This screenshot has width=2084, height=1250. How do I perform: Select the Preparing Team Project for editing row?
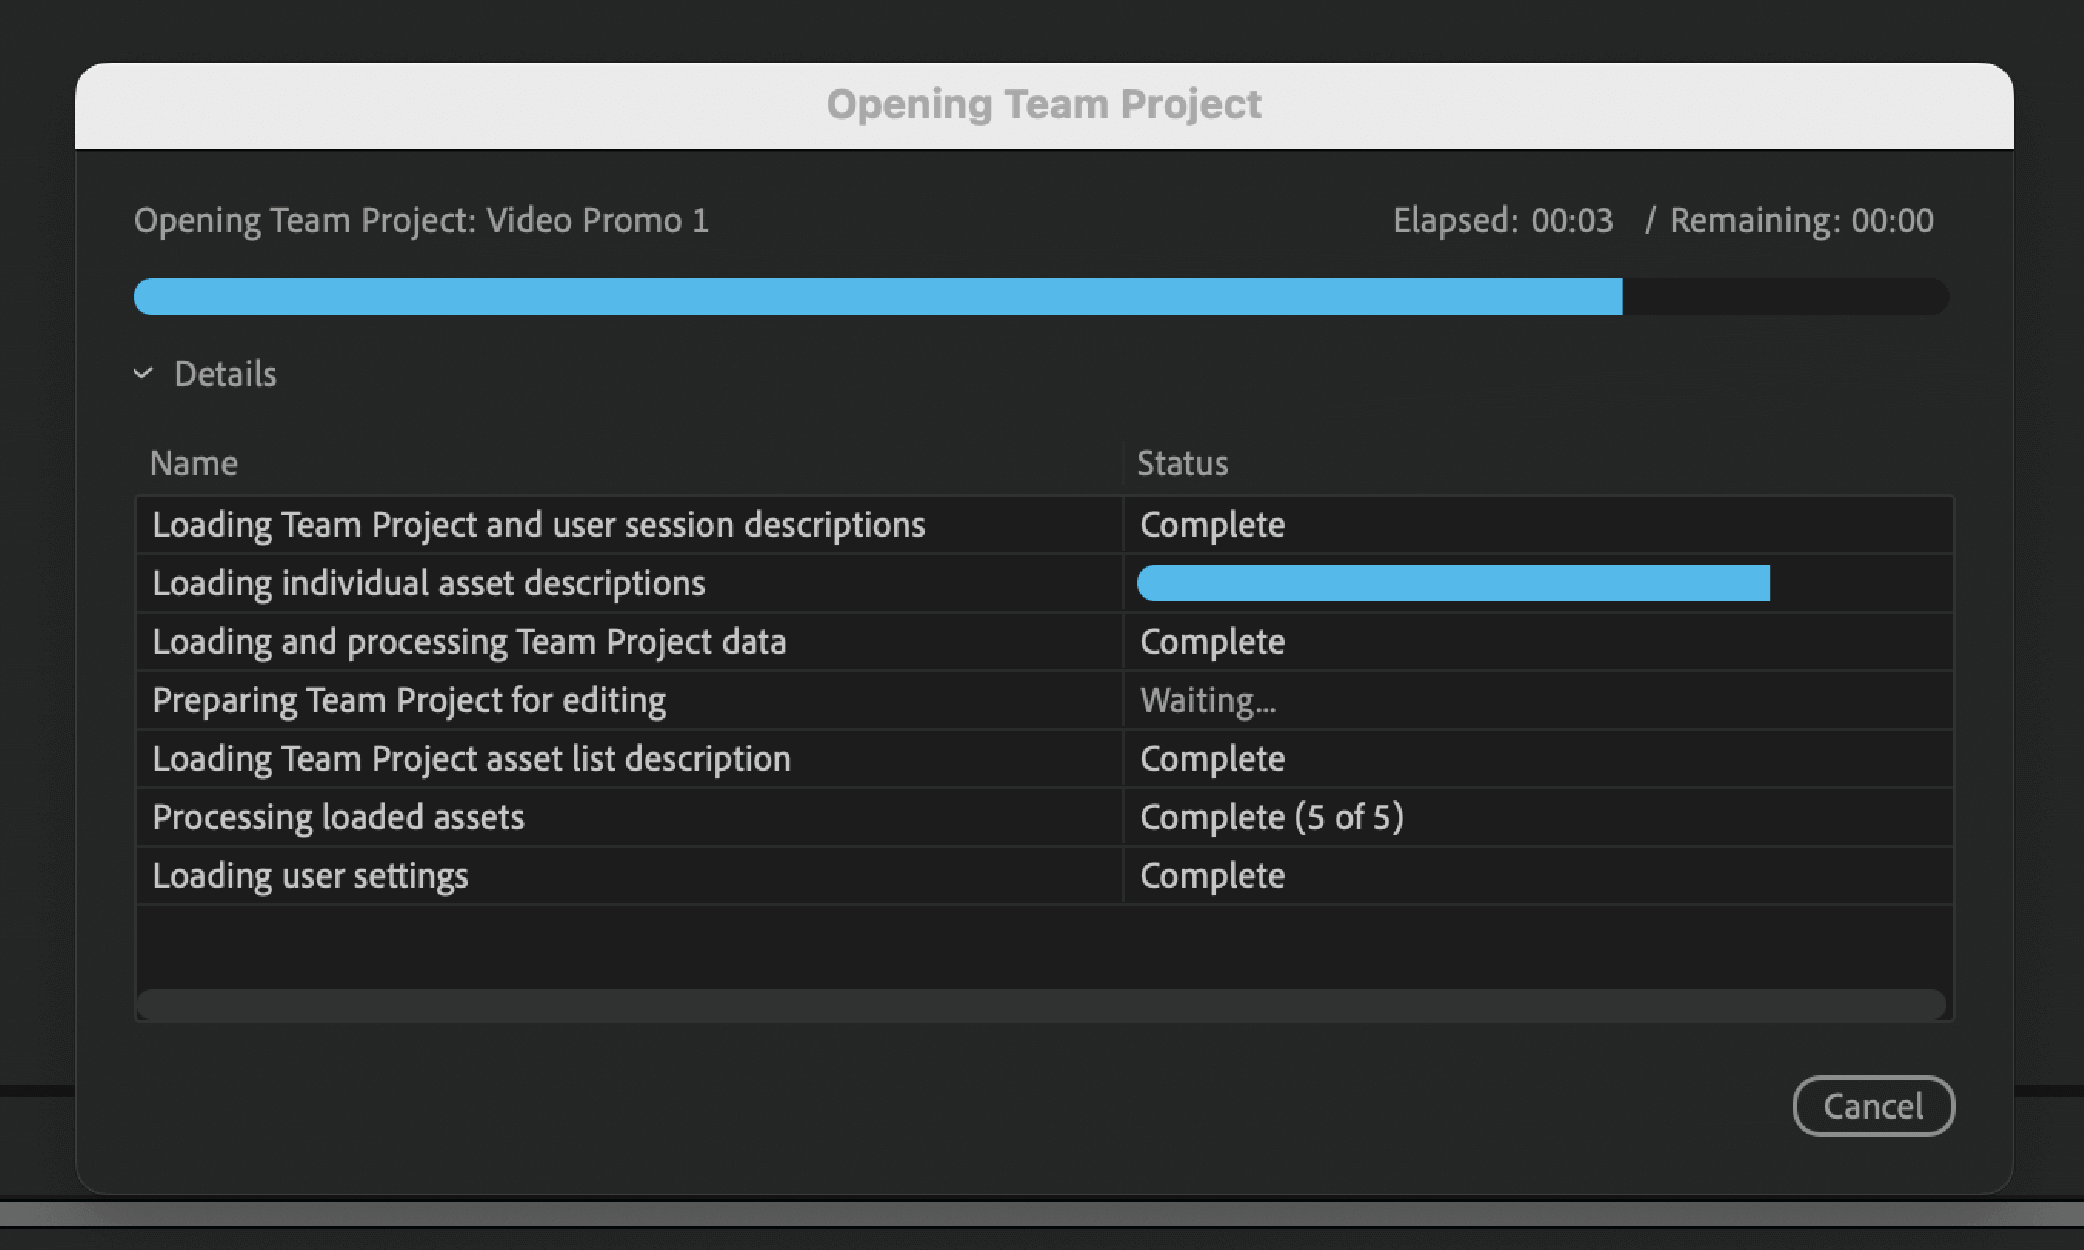pyautogui.click(x=409, y=700)
